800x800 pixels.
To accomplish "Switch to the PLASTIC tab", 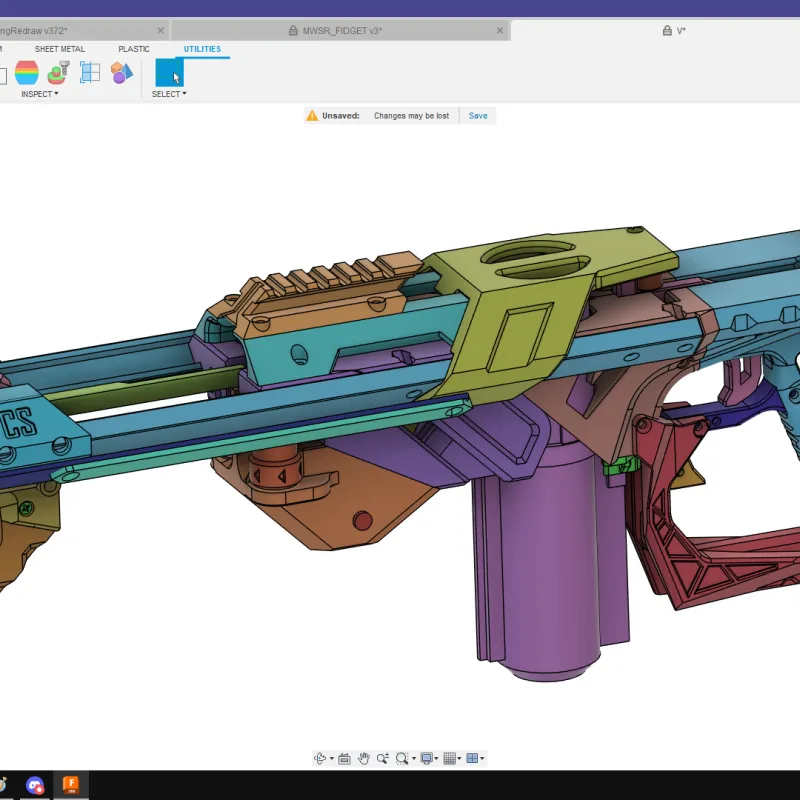I will click(134, 49).
